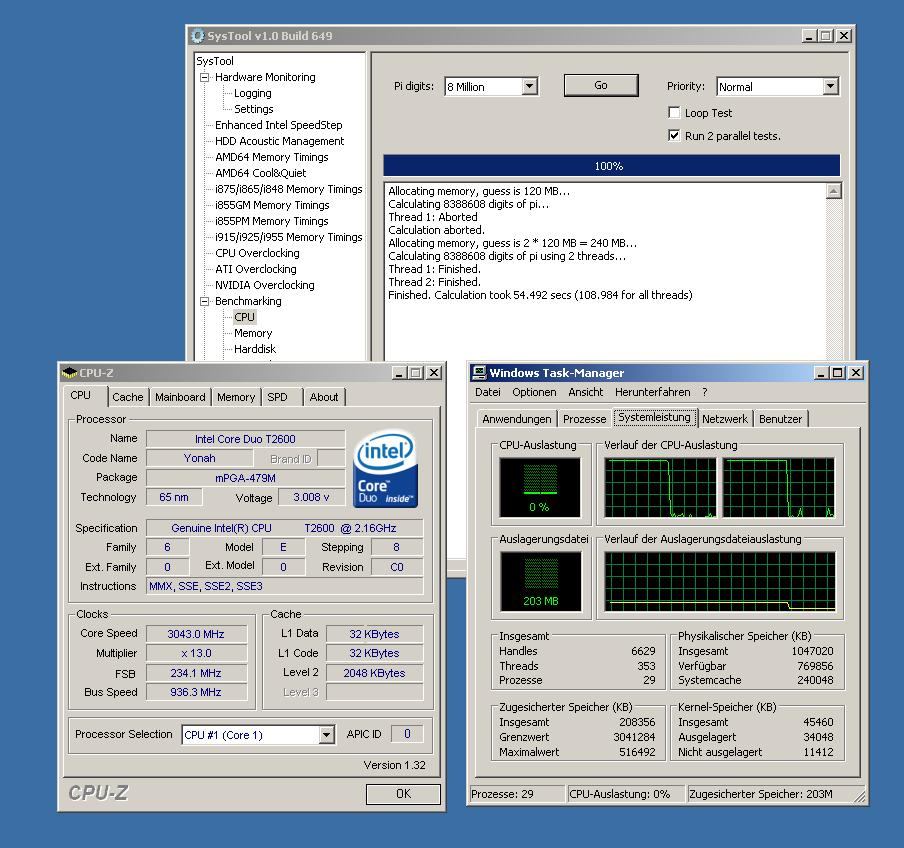Screen dimensions: 904x848
Task: Switch to the About tab in CPU-Z
Action: point(324,397)
